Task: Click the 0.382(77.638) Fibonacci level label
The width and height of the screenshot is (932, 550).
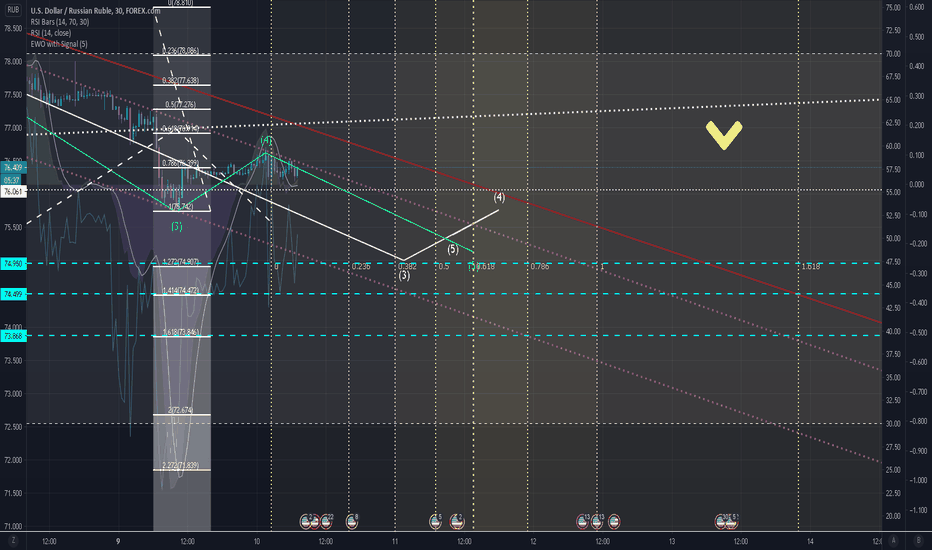Action: click(x=181, y=80)
